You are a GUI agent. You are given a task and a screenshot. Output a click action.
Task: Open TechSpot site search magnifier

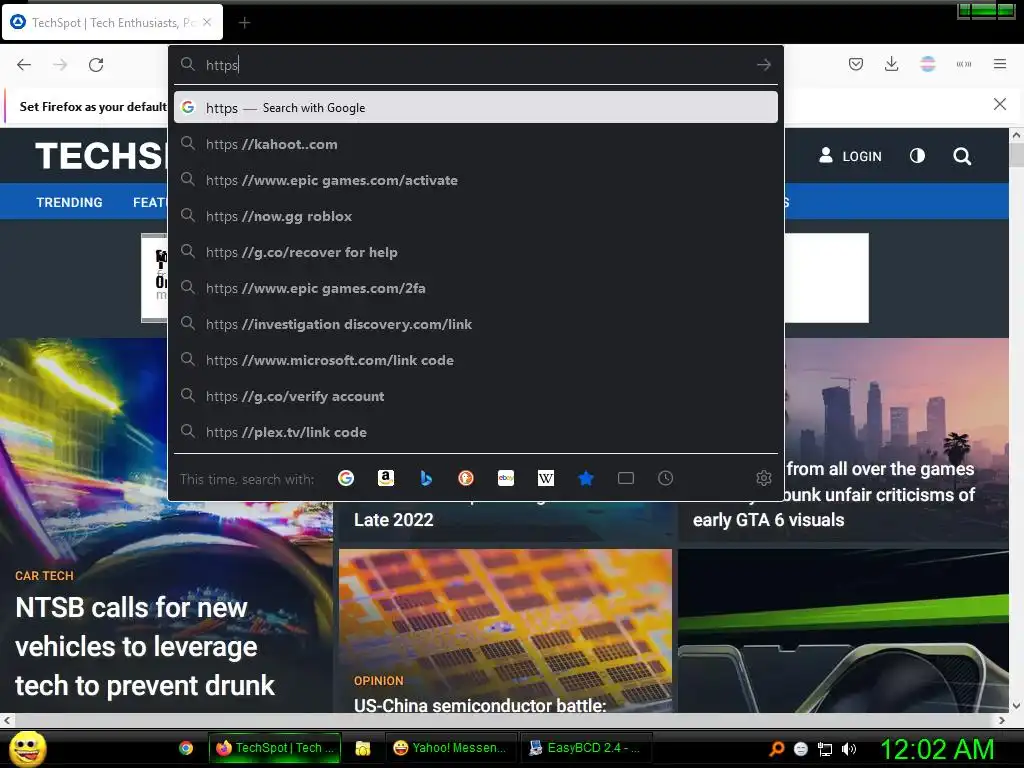point(962,156)
